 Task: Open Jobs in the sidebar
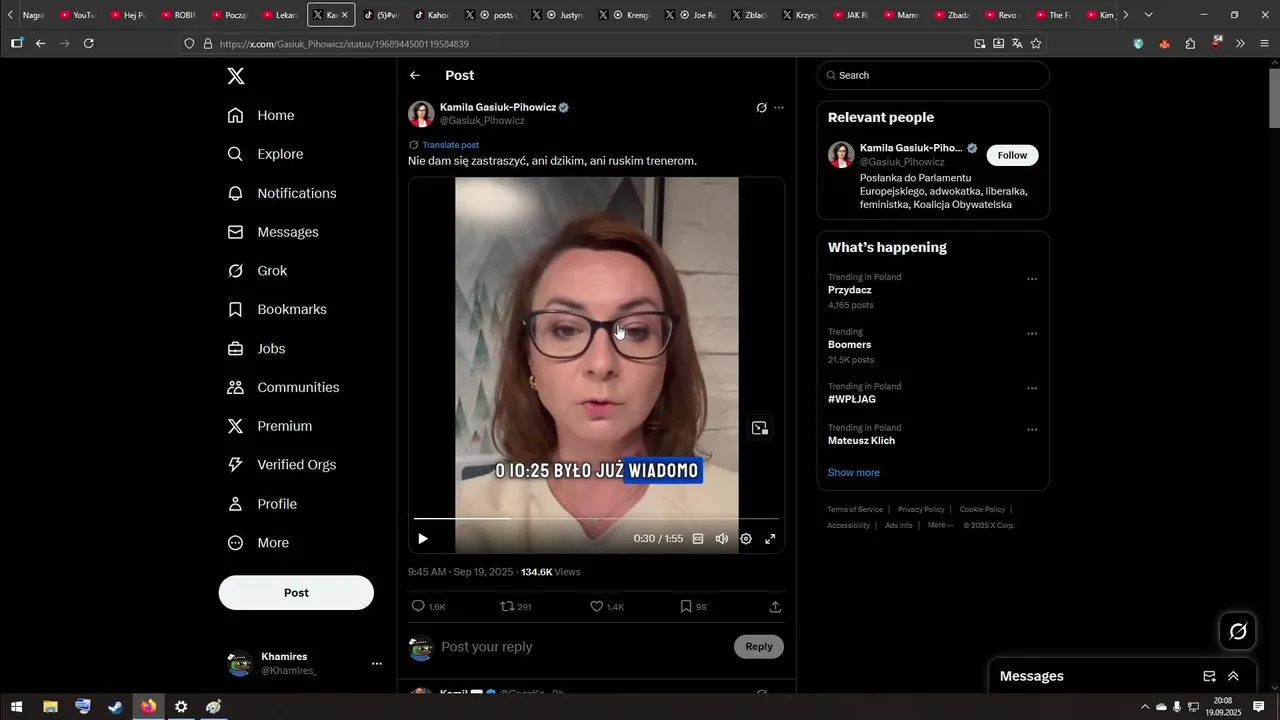[256, 349]
